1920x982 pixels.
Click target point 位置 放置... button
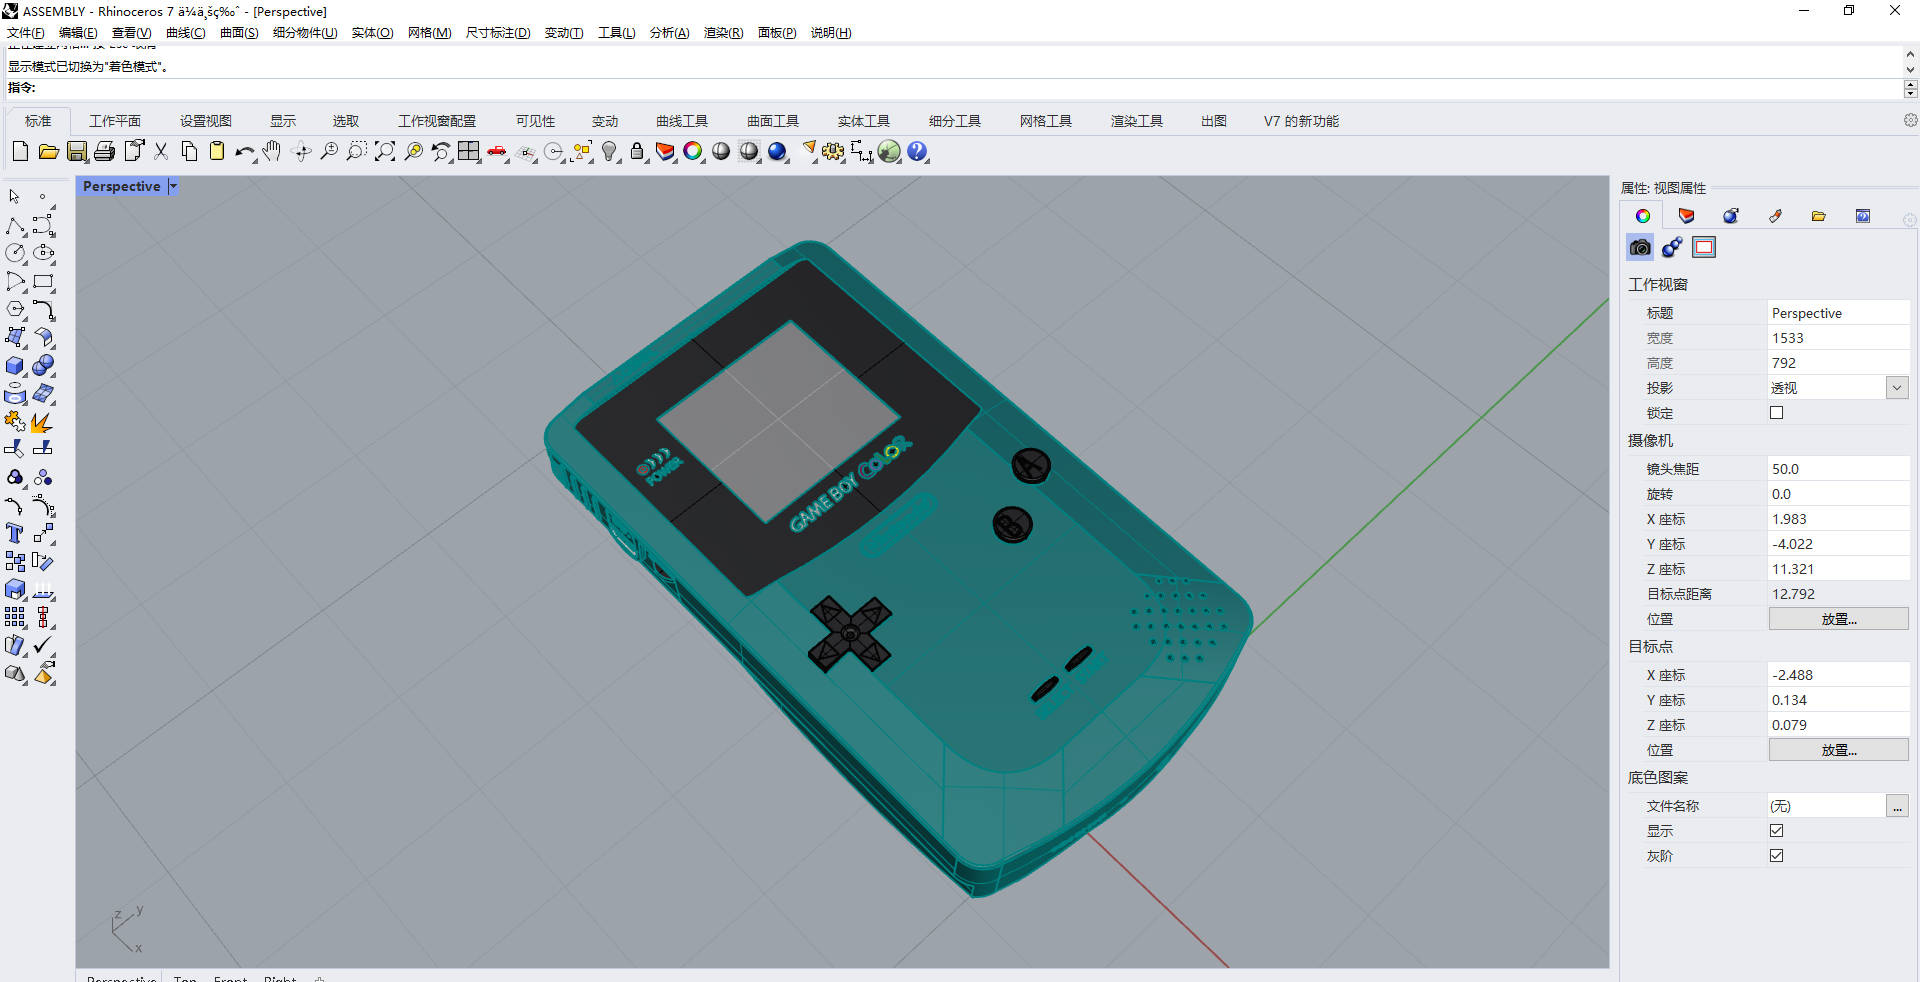point(1838,750)
